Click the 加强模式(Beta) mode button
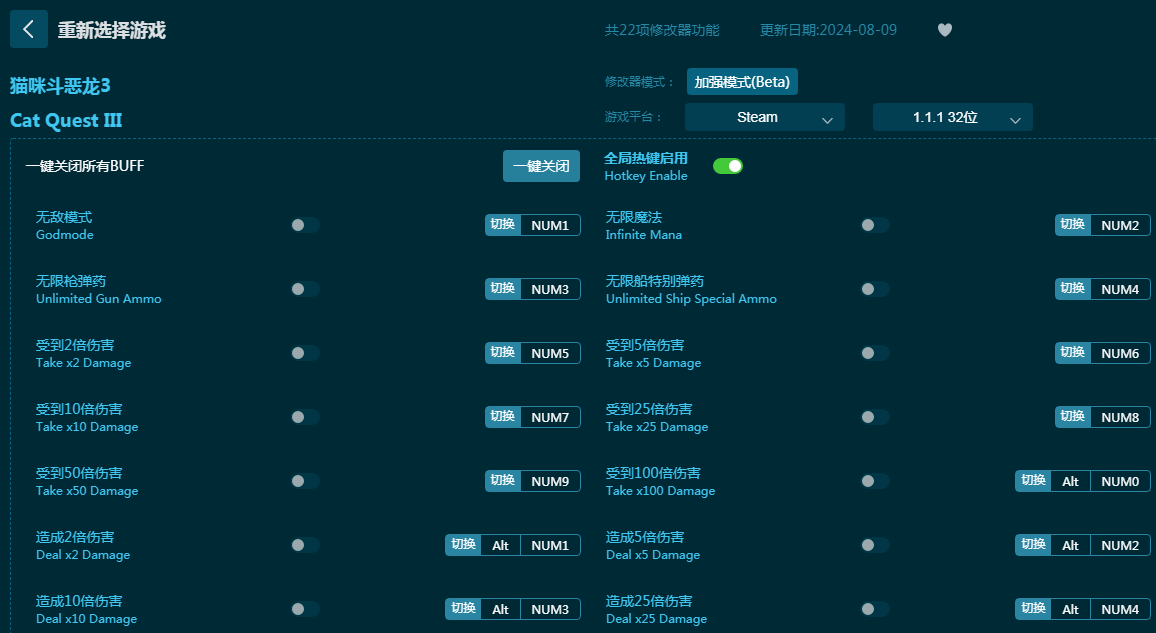Viewport: 1156px width, 633px height. point(742,82)
